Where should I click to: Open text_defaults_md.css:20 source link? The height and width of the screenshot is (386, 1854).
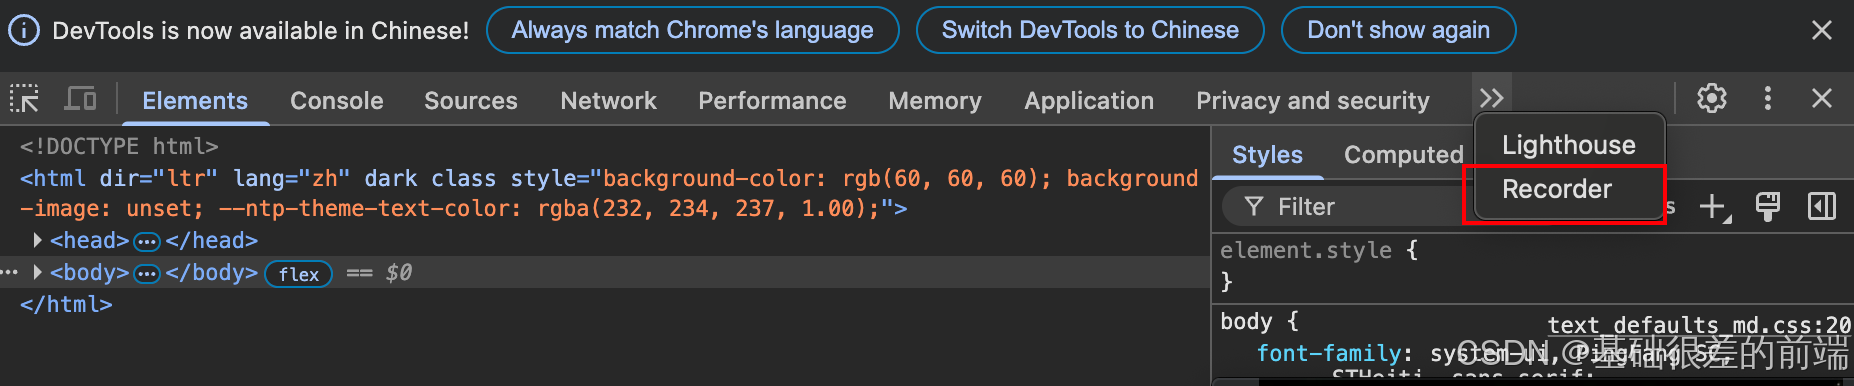pyautogui.click(x=1699, y=325)
